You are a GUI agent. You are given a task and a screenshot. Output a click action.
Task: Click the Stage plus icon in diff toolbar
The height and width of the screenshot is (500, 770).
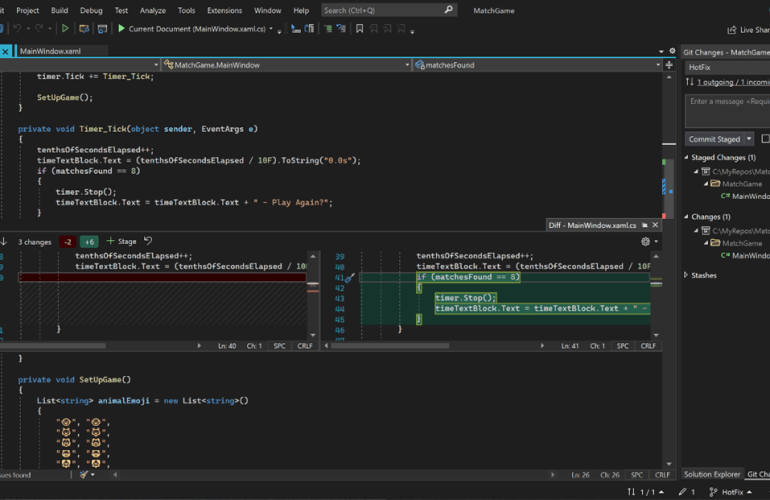coord(111,241)
